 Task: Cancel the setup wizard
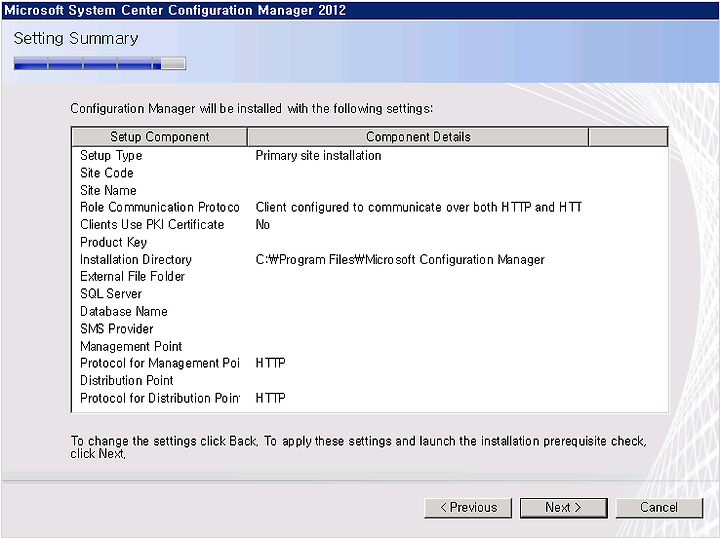pos(659,508)
